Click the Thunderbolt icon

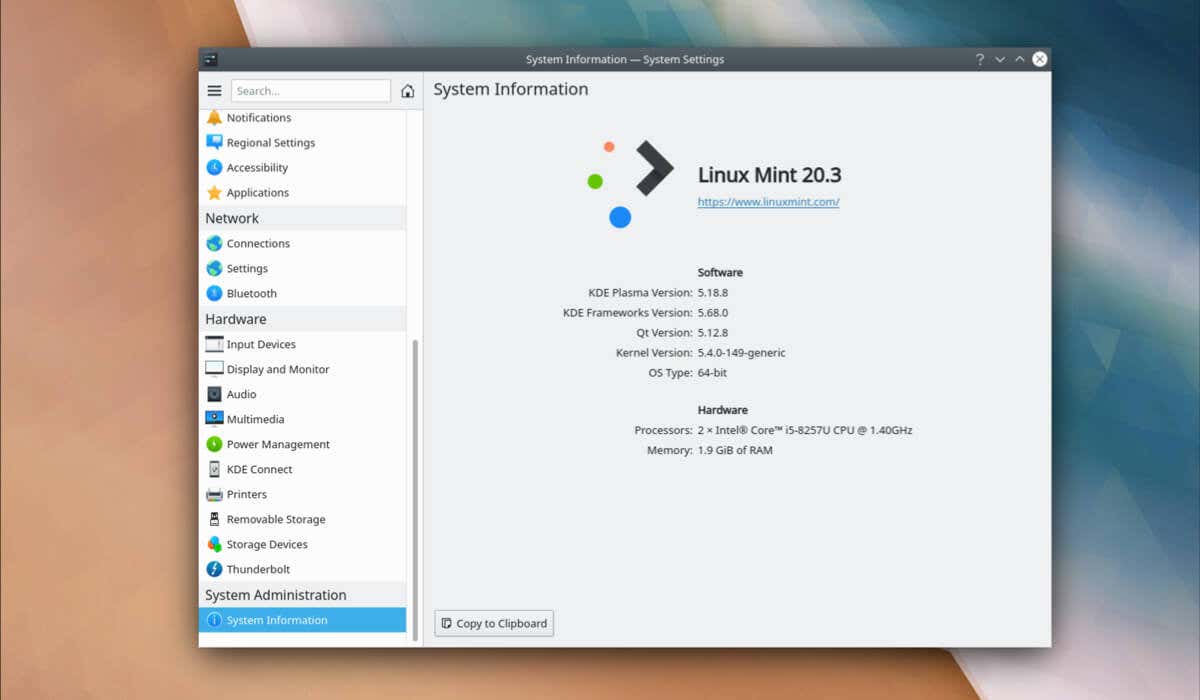[214, 569]
